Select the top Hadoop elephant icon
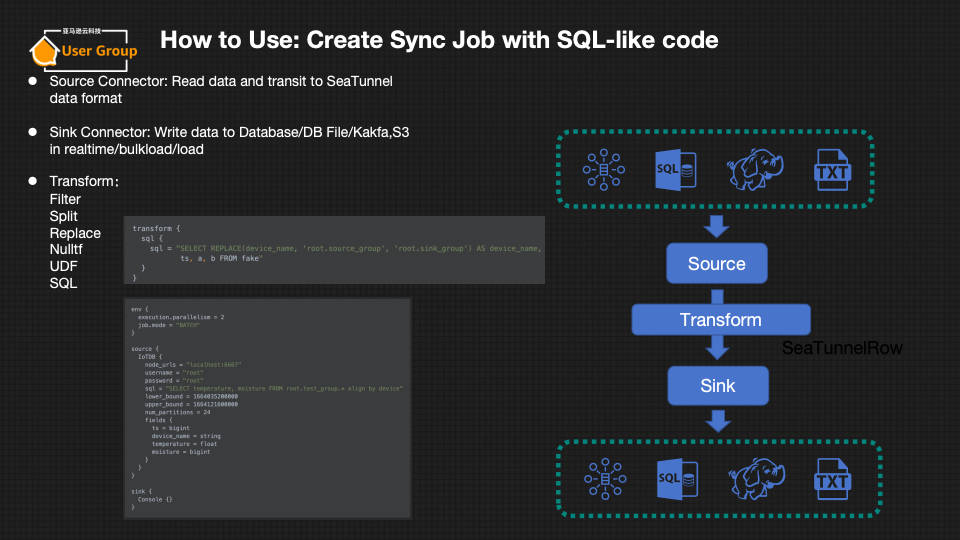Screen dimensions: 960x540 (755, 170)
